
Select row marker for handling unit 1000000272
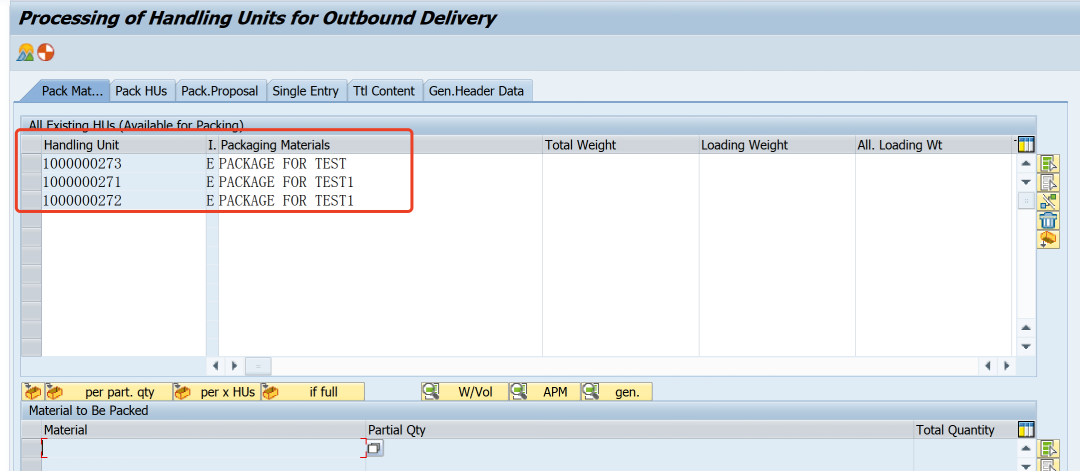(32, 201)
